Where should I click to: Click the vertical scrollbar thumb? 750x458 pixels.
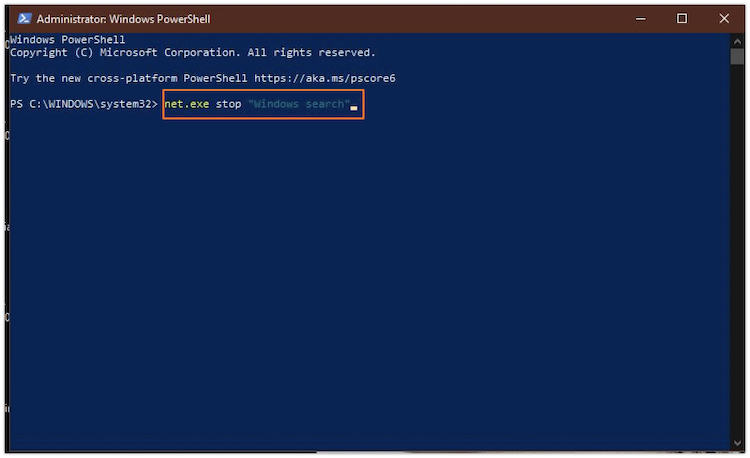738,57
